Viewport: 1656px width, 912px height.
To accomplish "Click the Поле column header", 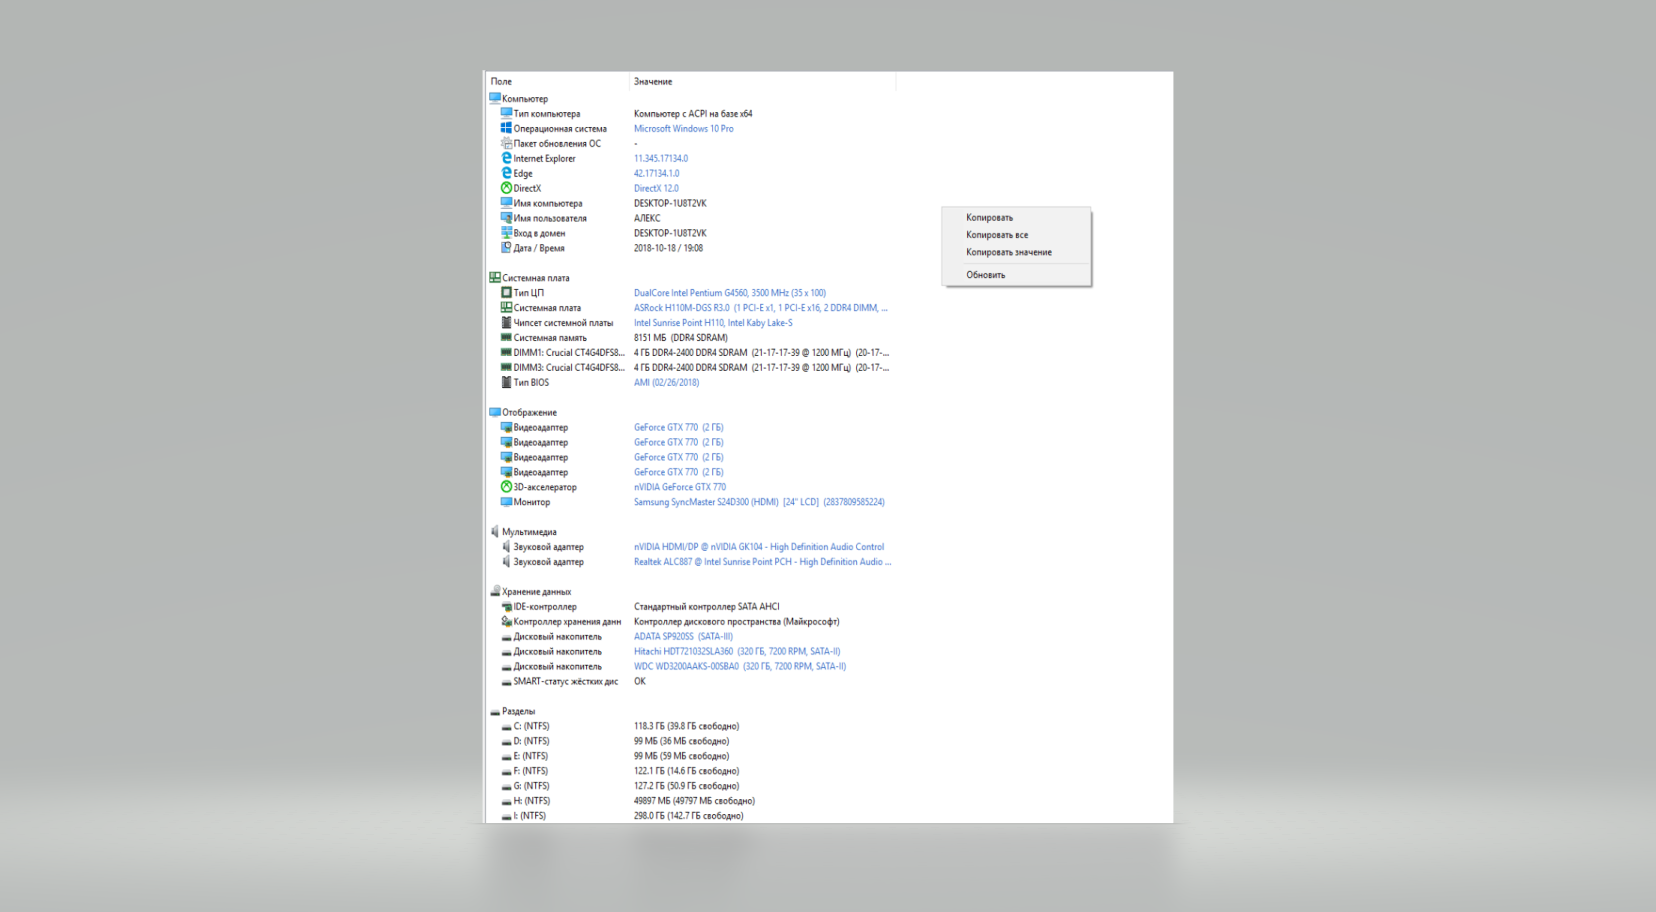I will click(x=557, y=81).
